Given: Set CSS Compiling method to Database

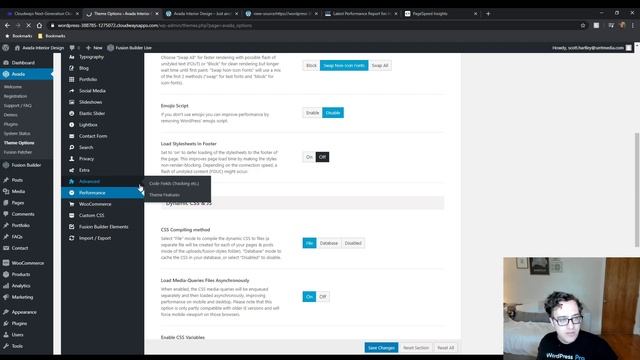Looking at the screenshot, I should (x=329, y=243).
